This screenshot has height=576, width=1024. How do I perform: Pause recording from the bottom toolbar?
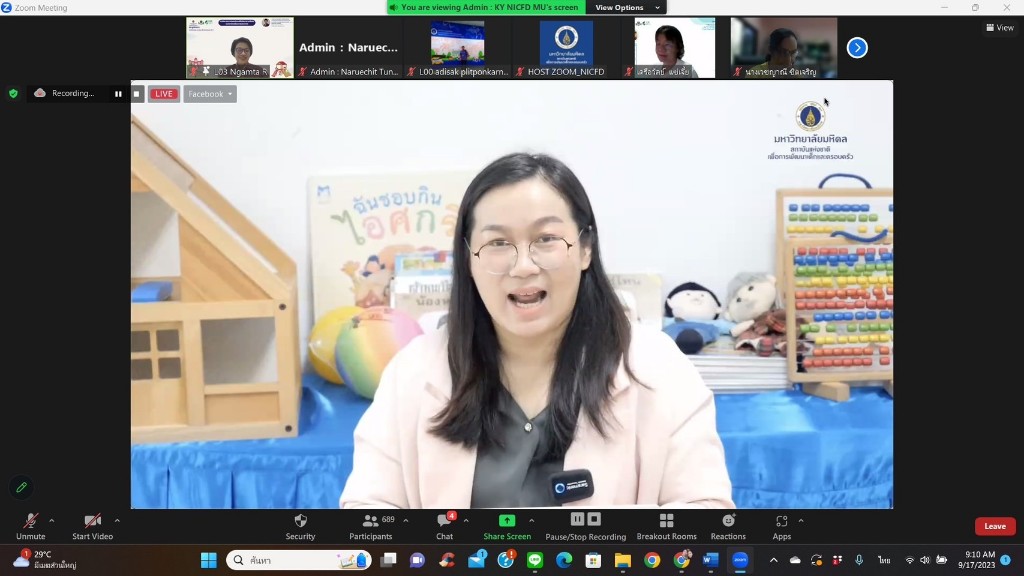577,519
